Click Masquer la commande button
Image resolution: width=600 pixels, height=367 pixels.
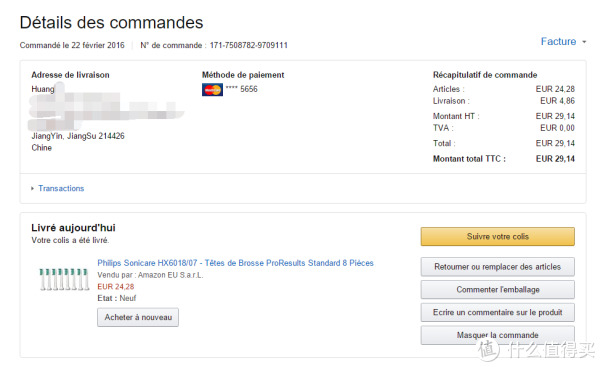[x=497, y=335]
